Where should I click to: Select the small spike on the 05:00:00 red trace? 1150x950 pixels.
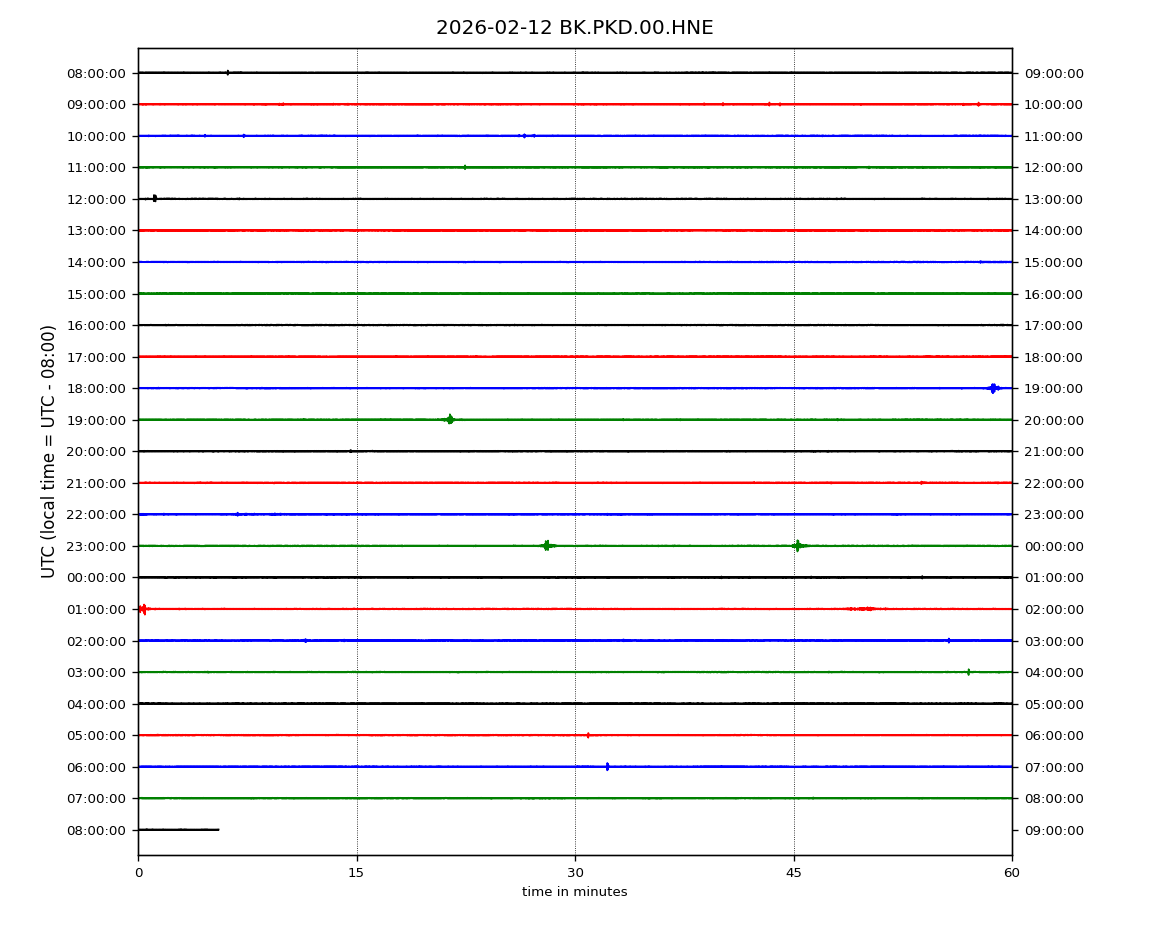coord(588,735)
